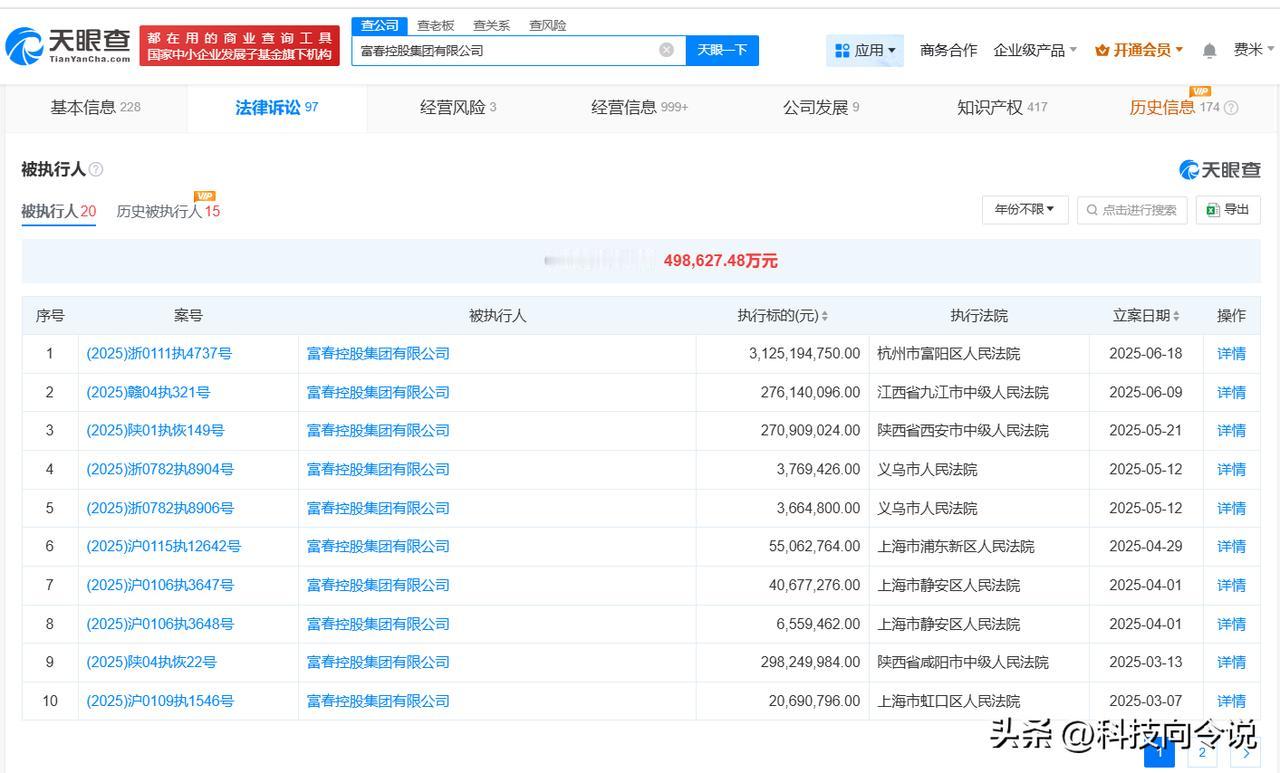Open case (2025)沪0106执3647号
The image size is (1280, 773).
(x=160, y=585)
